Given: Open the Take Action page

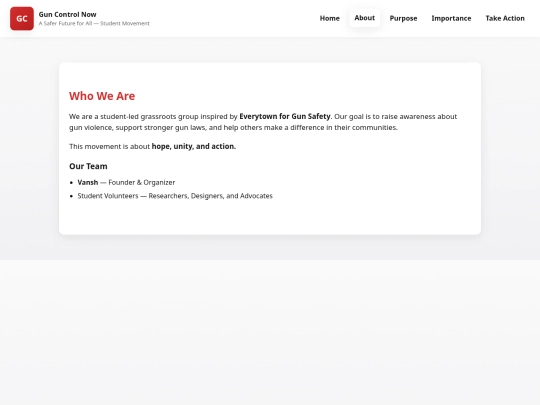Looking at the screenshot, I should (x=505, y=18).
